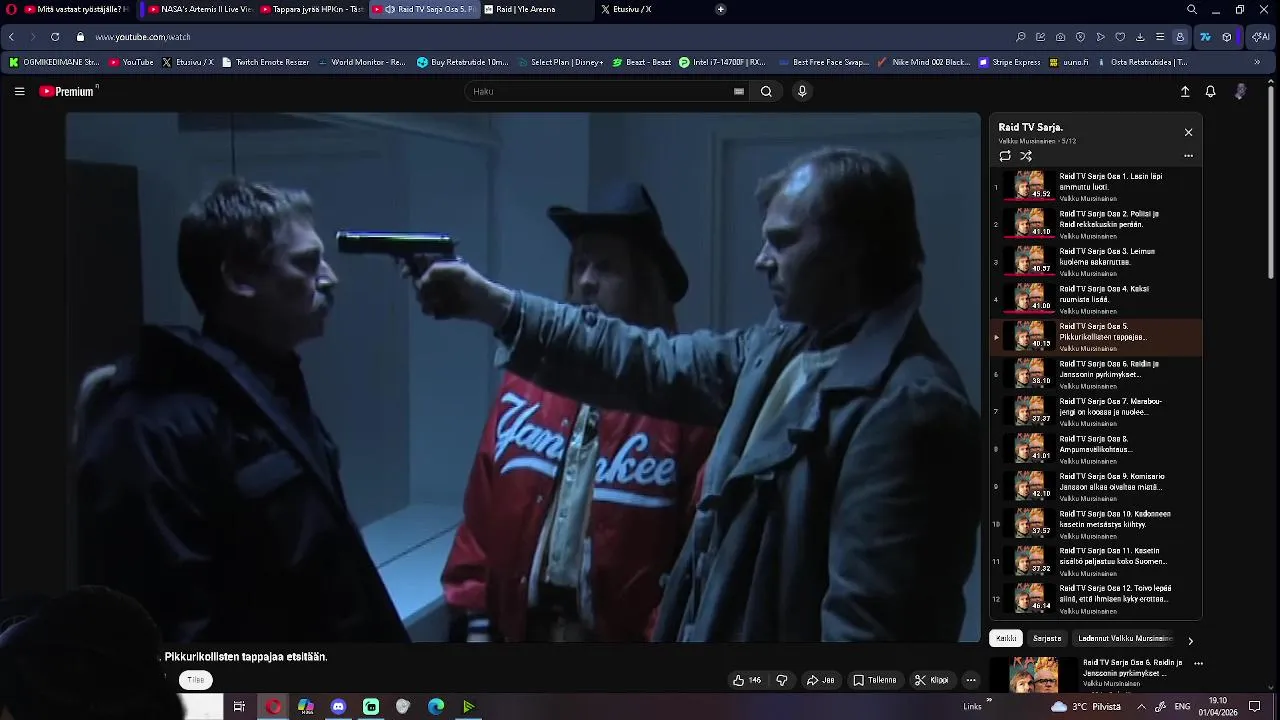Screen dimensions: 1280x720
Task: Go back in browser history
Action: click(x=11, y=37)
